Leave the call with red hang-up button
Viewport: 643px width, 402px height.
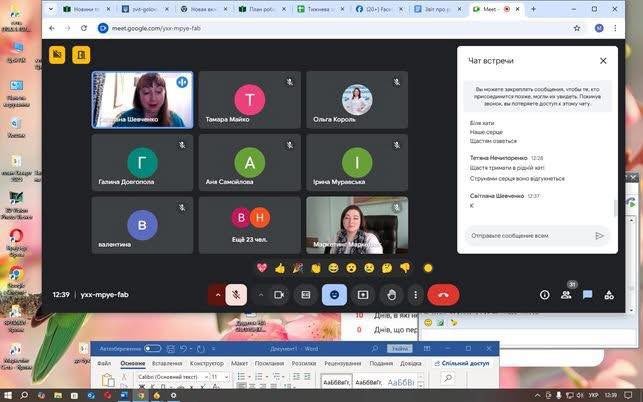point(443,295)
